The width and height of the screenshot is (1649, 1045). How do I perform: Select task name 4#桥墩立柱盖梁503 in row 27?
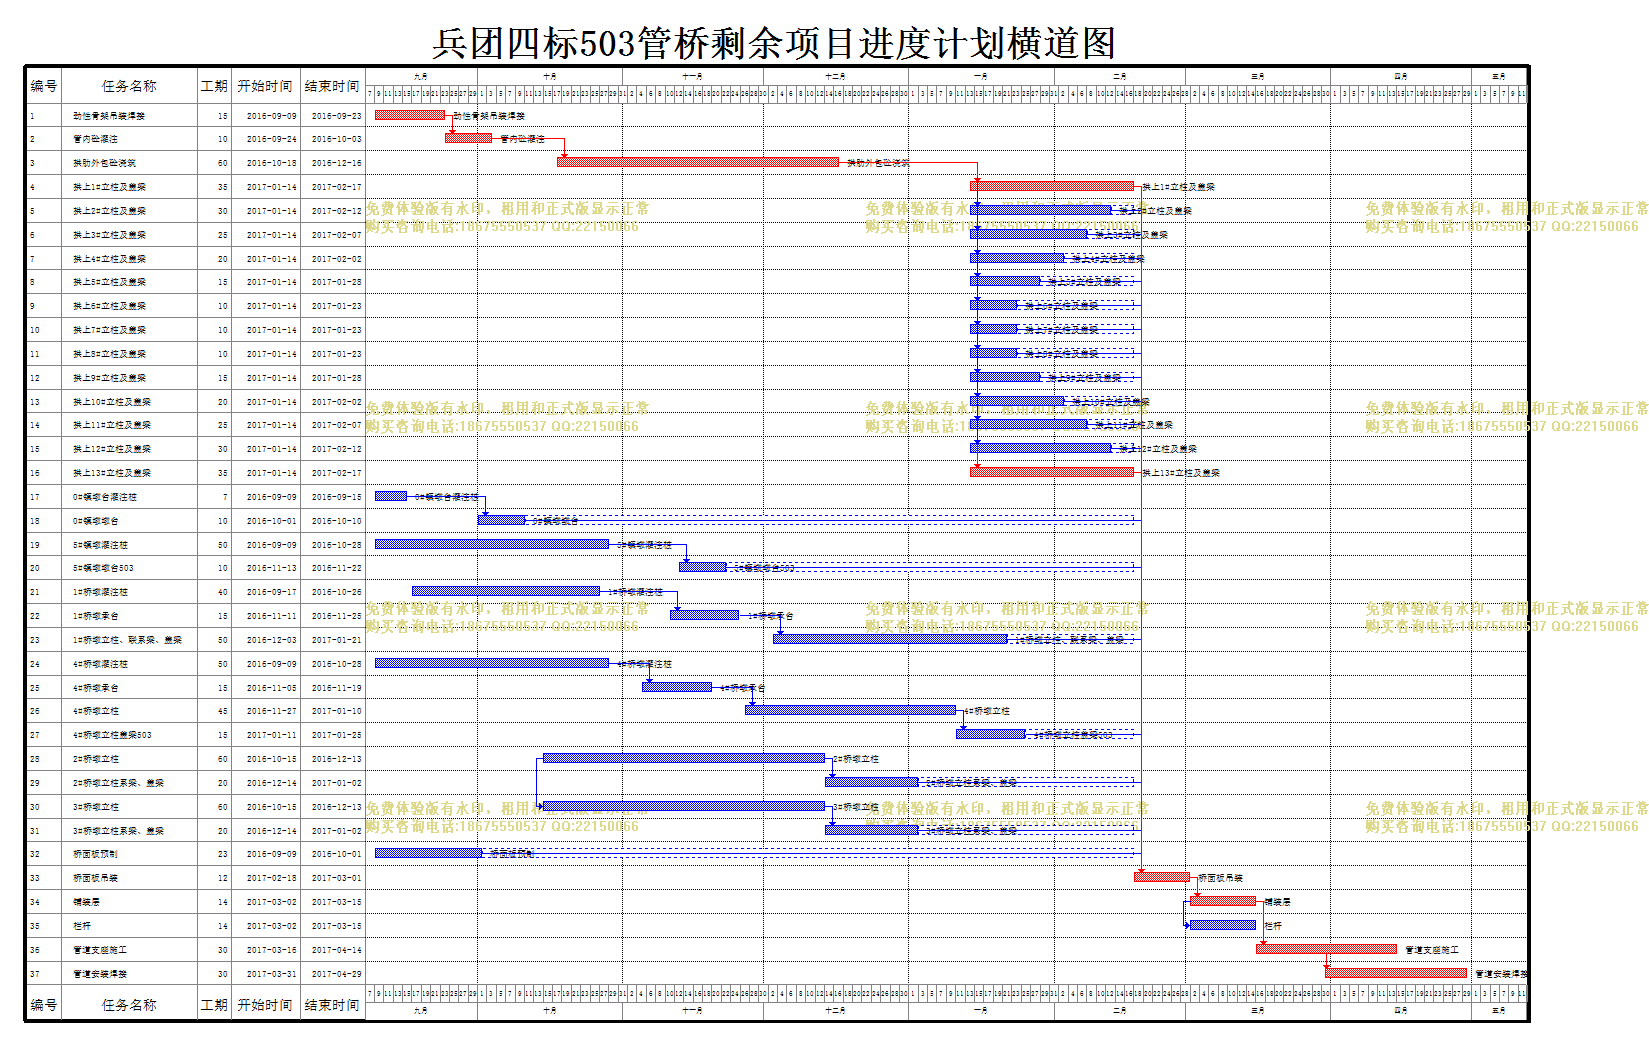tap(112, 735)
